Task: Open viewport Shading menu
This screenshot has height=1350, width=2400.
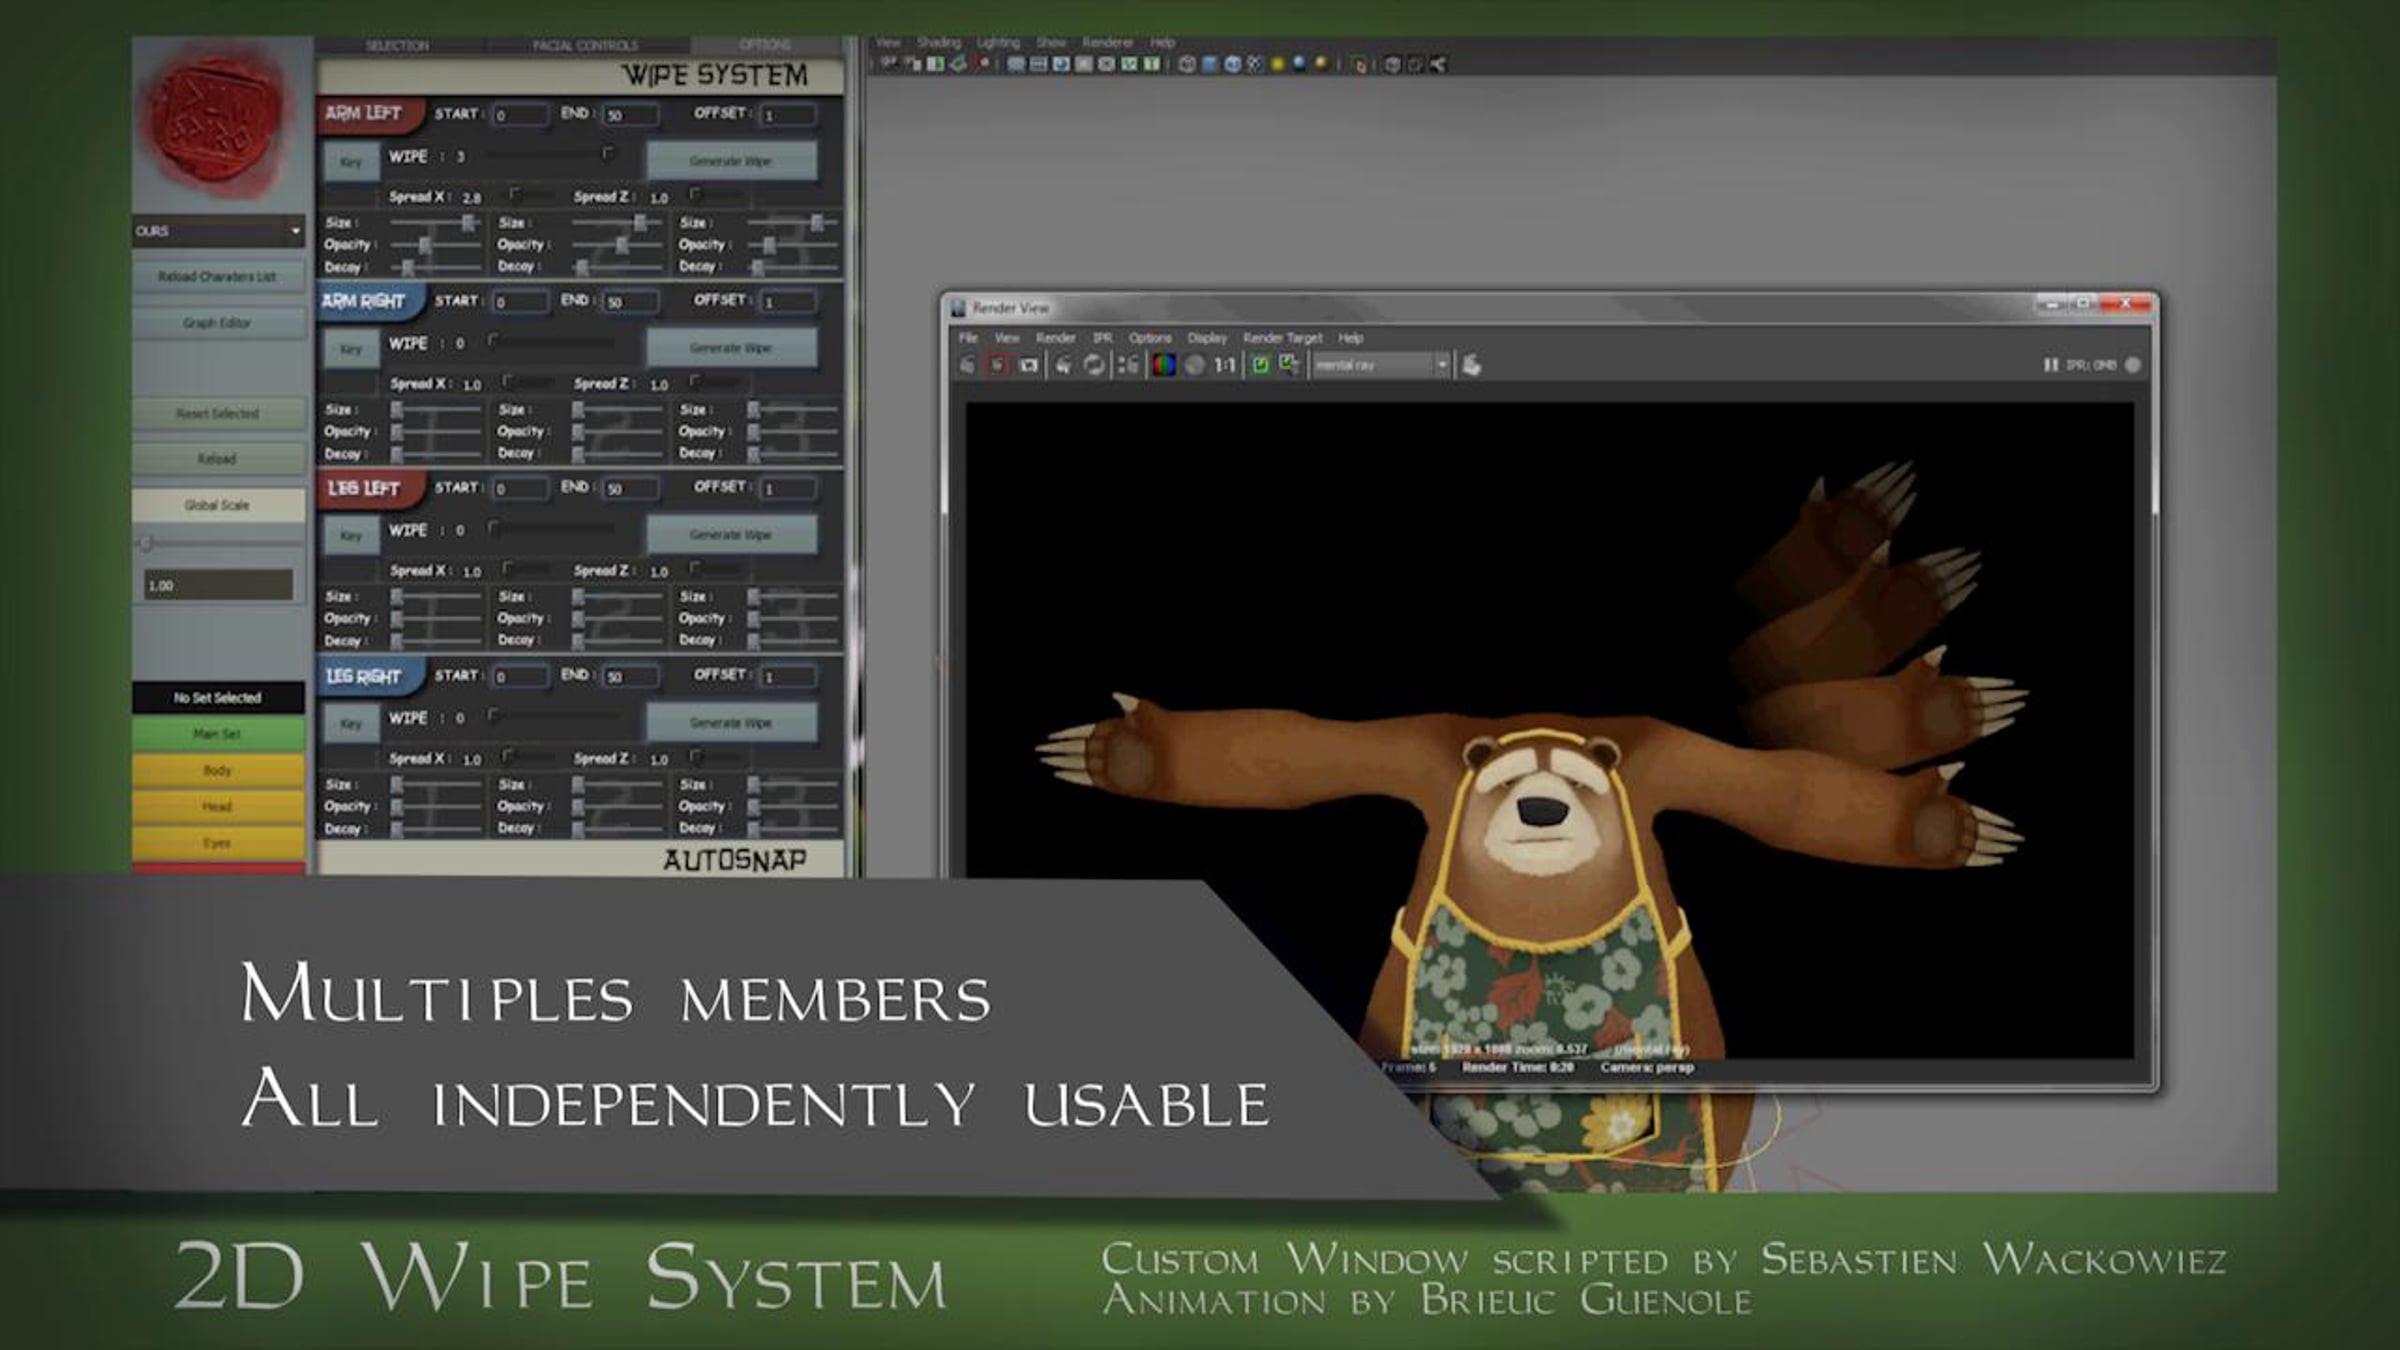Action: [938, 43]
